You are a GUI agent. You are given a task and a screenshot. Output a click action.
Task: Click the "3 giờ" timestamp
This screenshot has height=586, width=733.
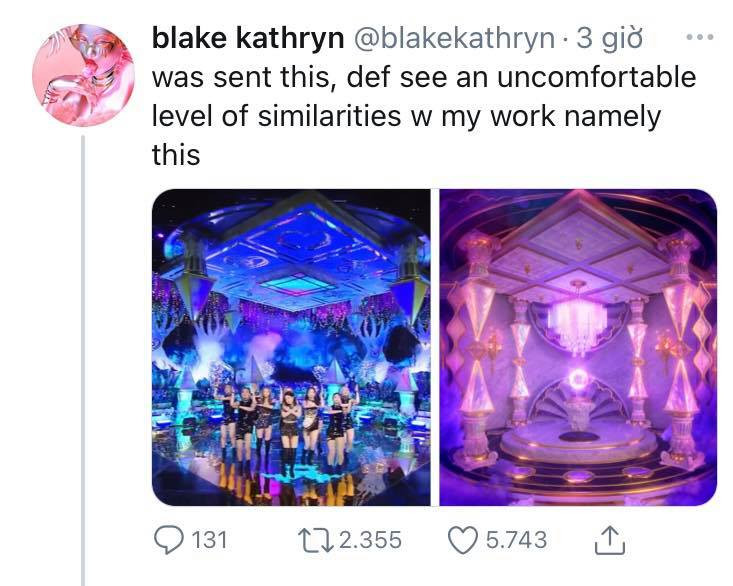(610, 38)
